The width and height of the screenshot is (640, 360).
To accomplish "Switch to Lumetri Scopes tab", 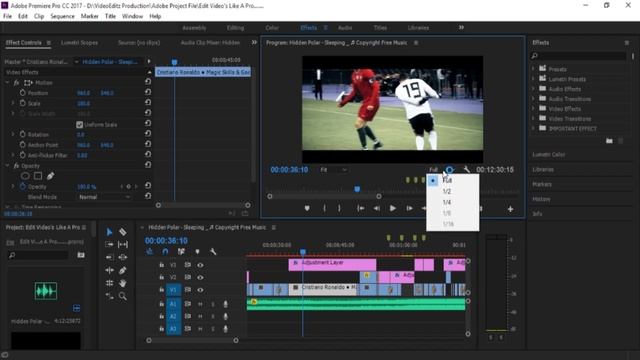I will click(79, 42).
